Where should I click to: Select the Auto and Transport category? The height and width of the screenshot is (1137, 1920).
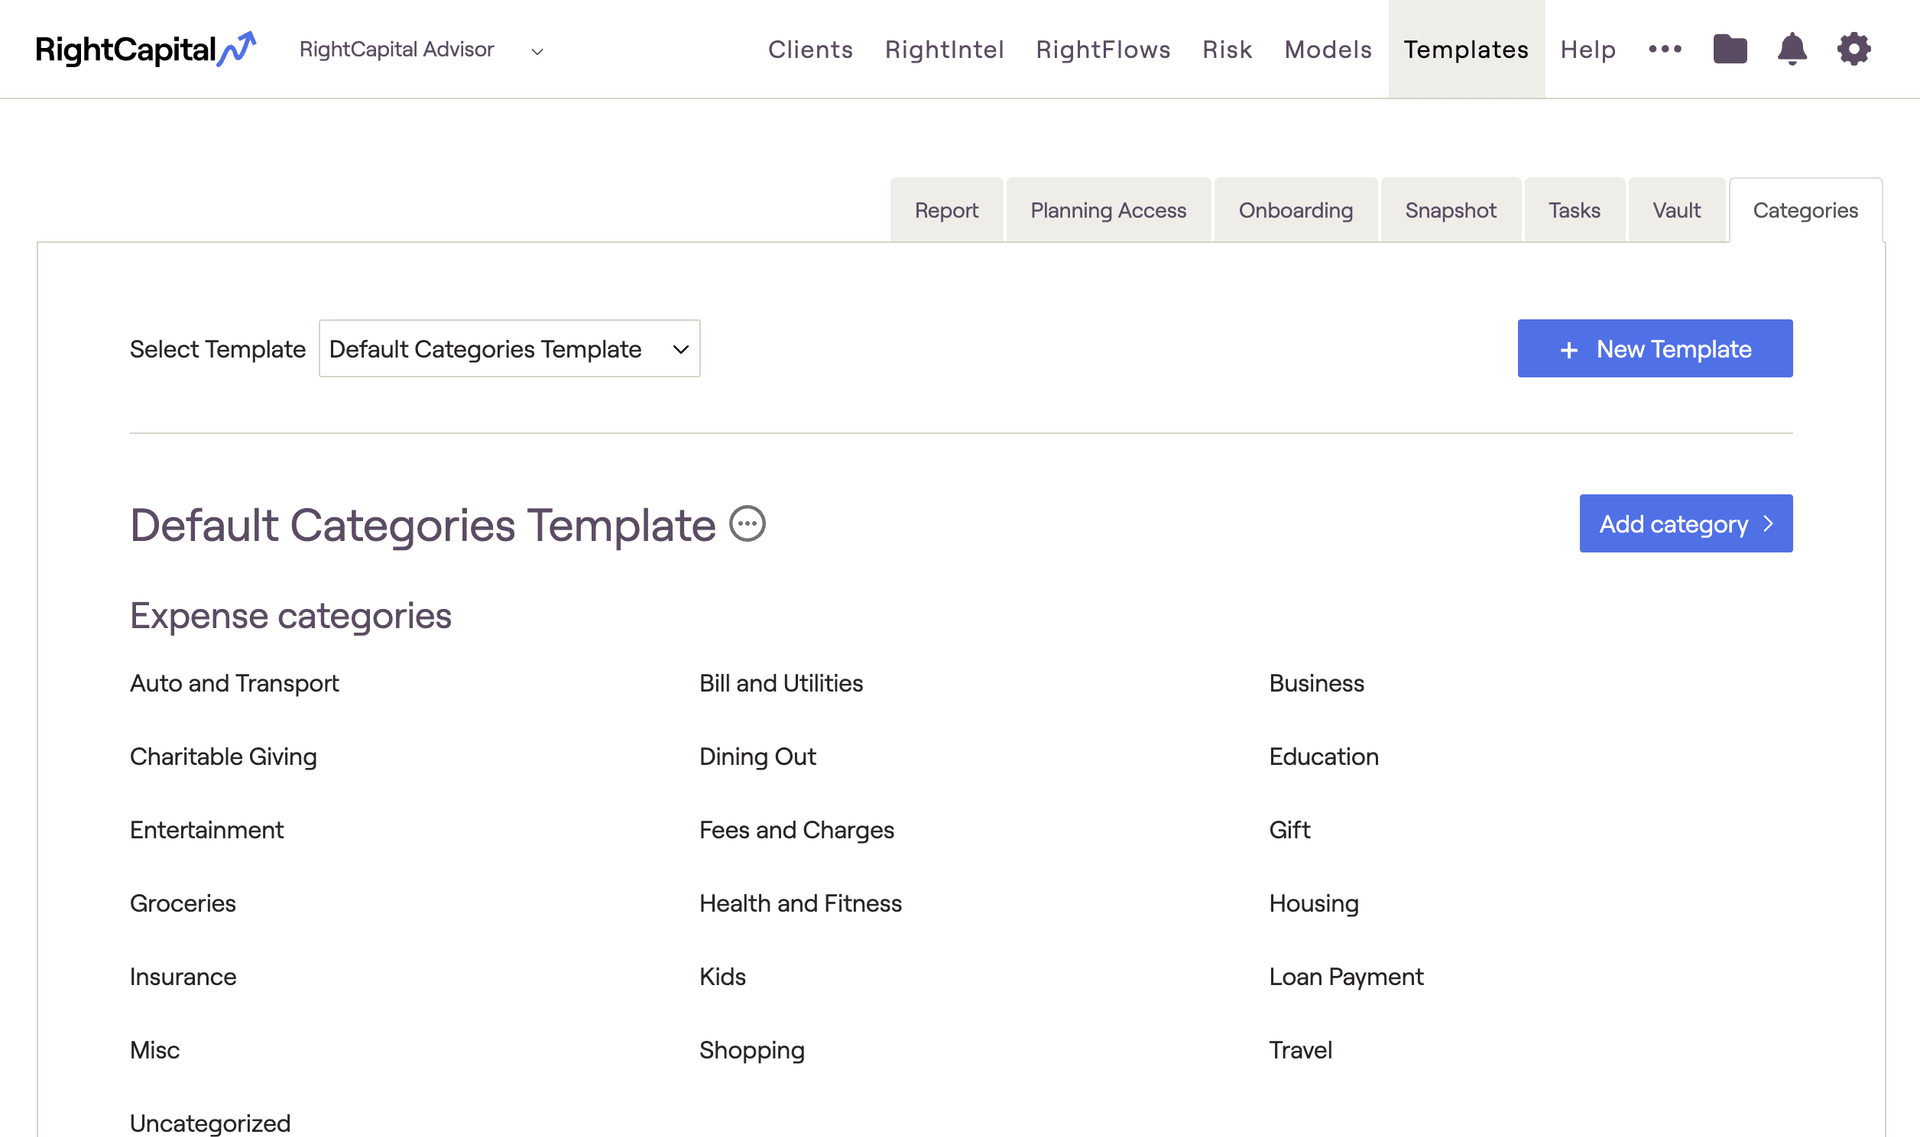tap(234, 683)
